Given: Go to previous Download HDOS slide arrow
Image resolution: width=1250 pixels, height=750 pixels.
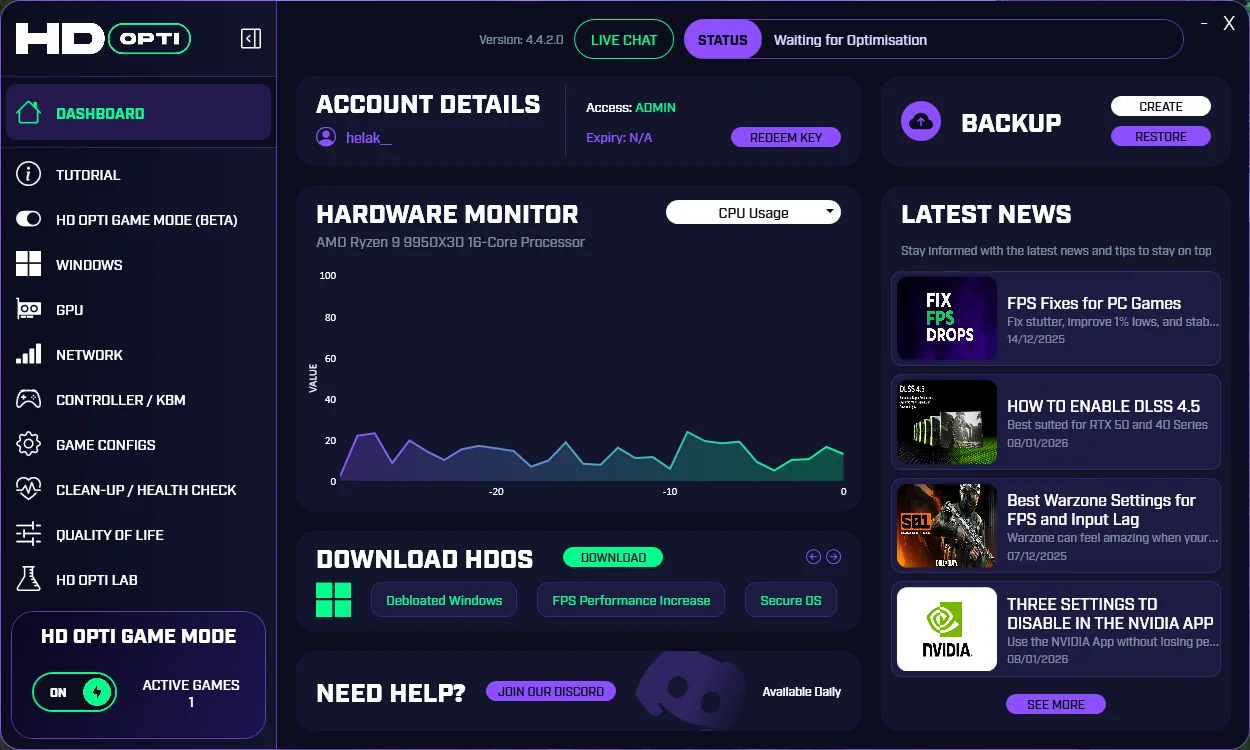Looking at the screenshot, I should click(x=813, y=557).
